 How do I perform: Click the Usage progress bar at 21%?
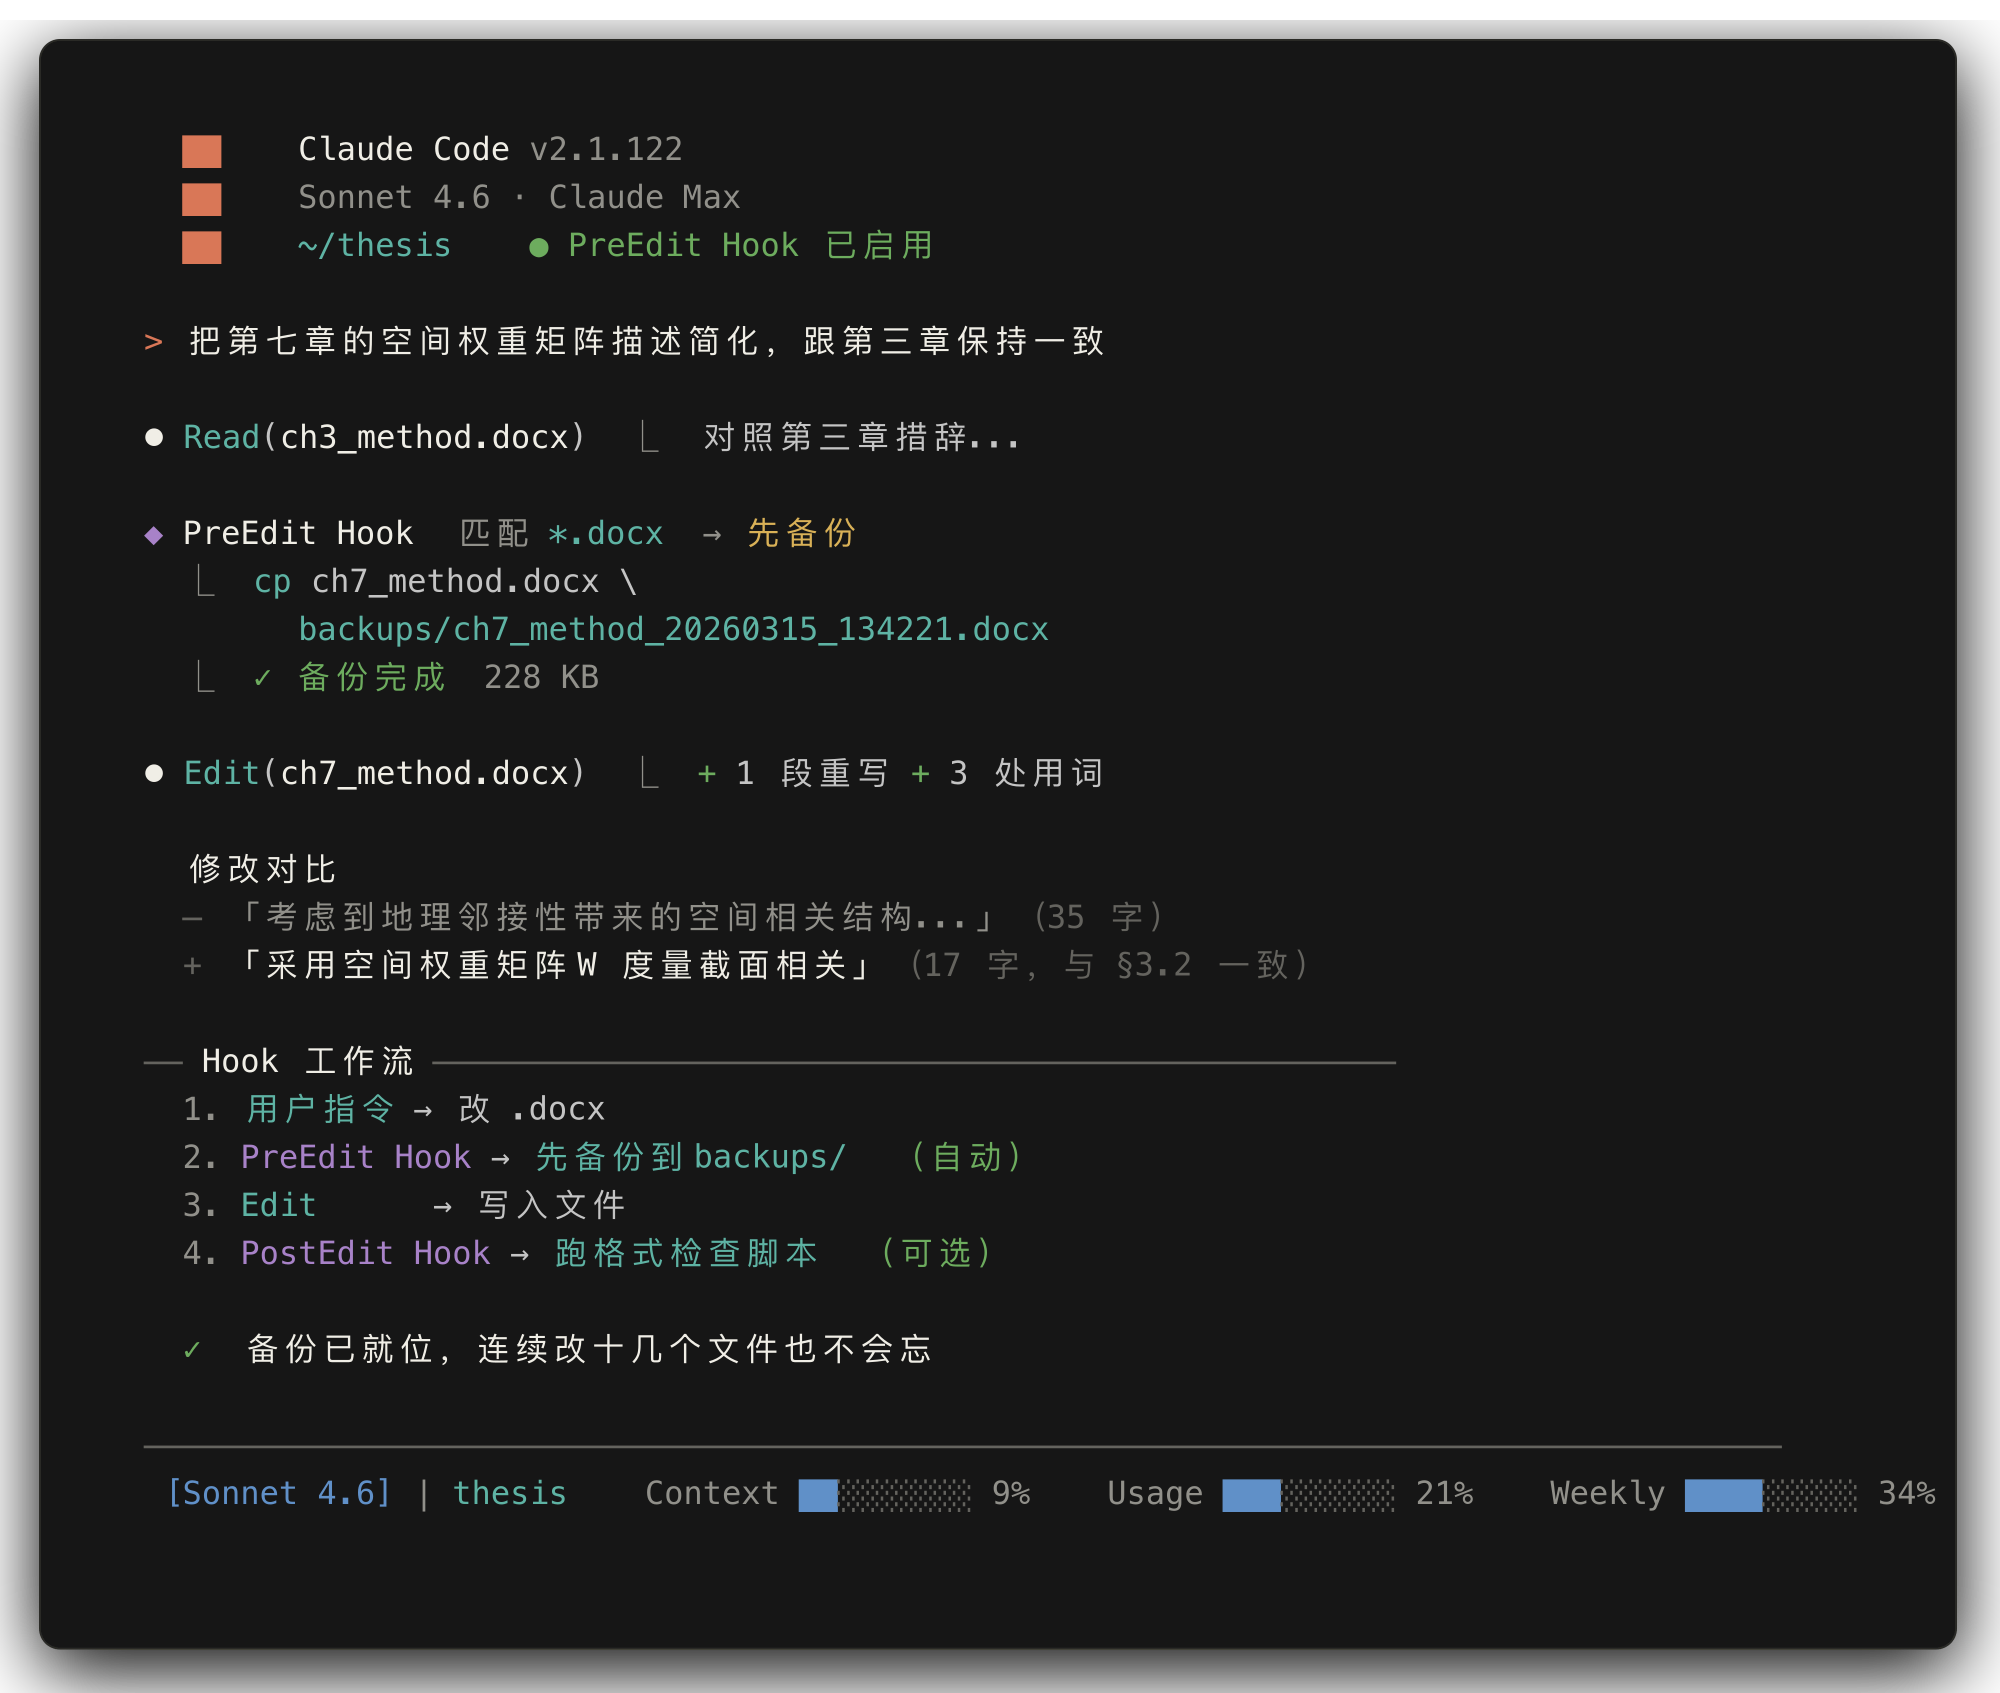pos(1308,1495)
